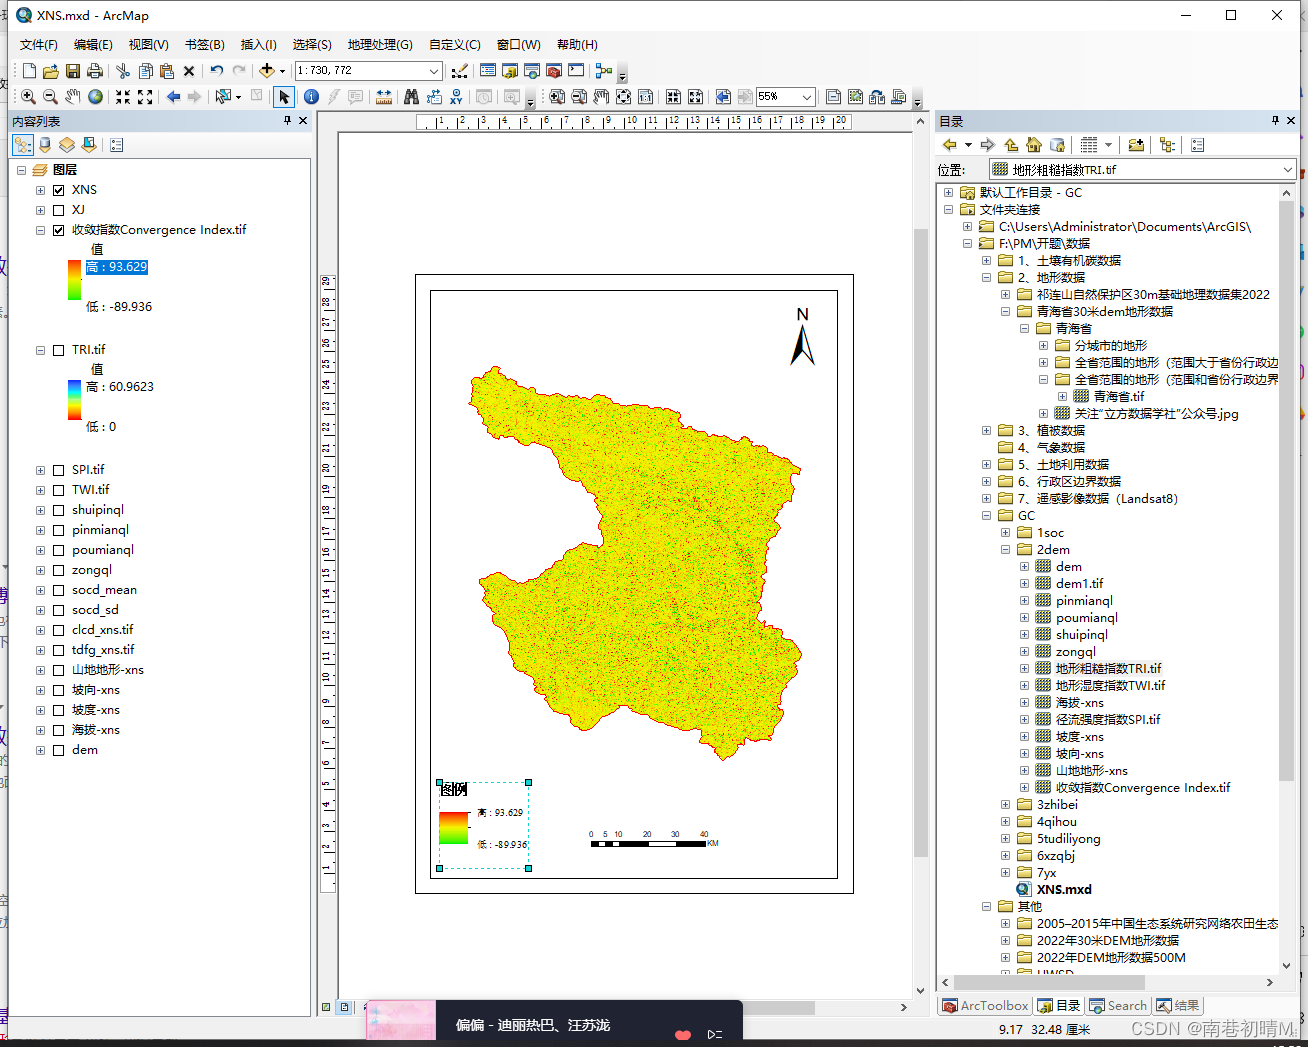Select 地形粗糙指数TRI.tif in catalog tree

tap(1108, 669)
